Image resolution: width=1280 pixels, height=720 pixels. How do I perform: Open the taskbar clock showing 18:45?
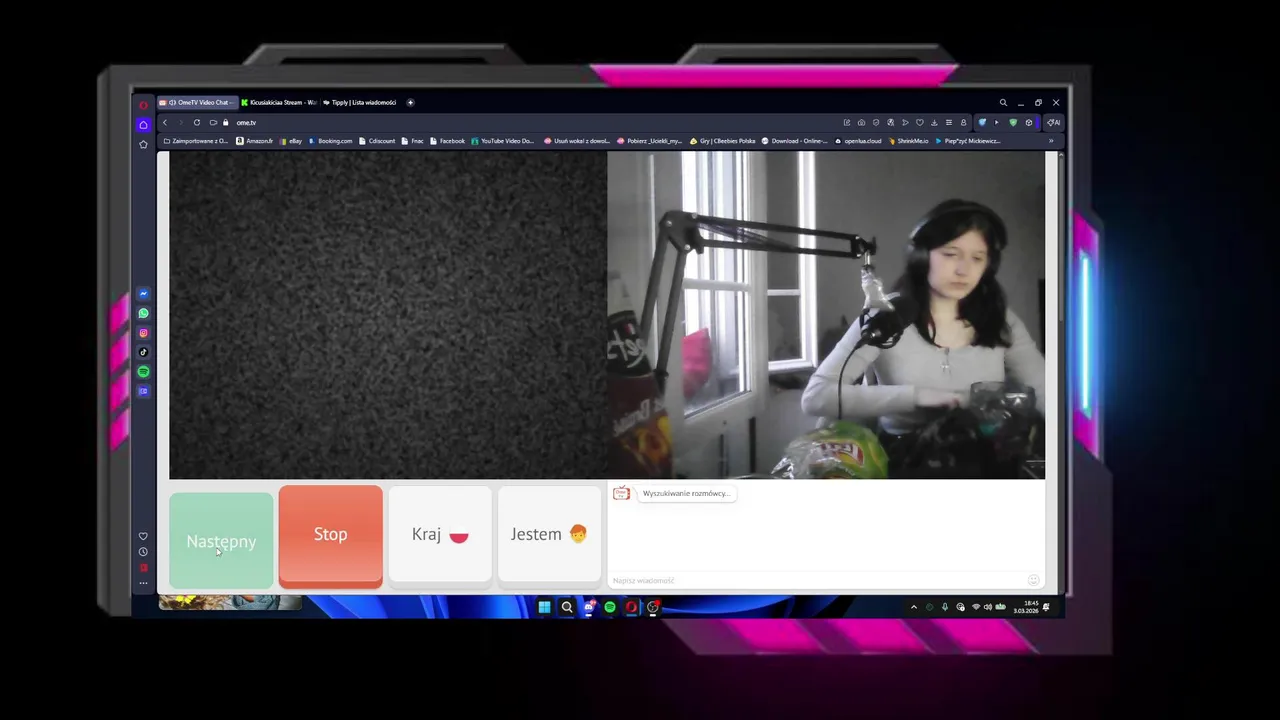1026,607
